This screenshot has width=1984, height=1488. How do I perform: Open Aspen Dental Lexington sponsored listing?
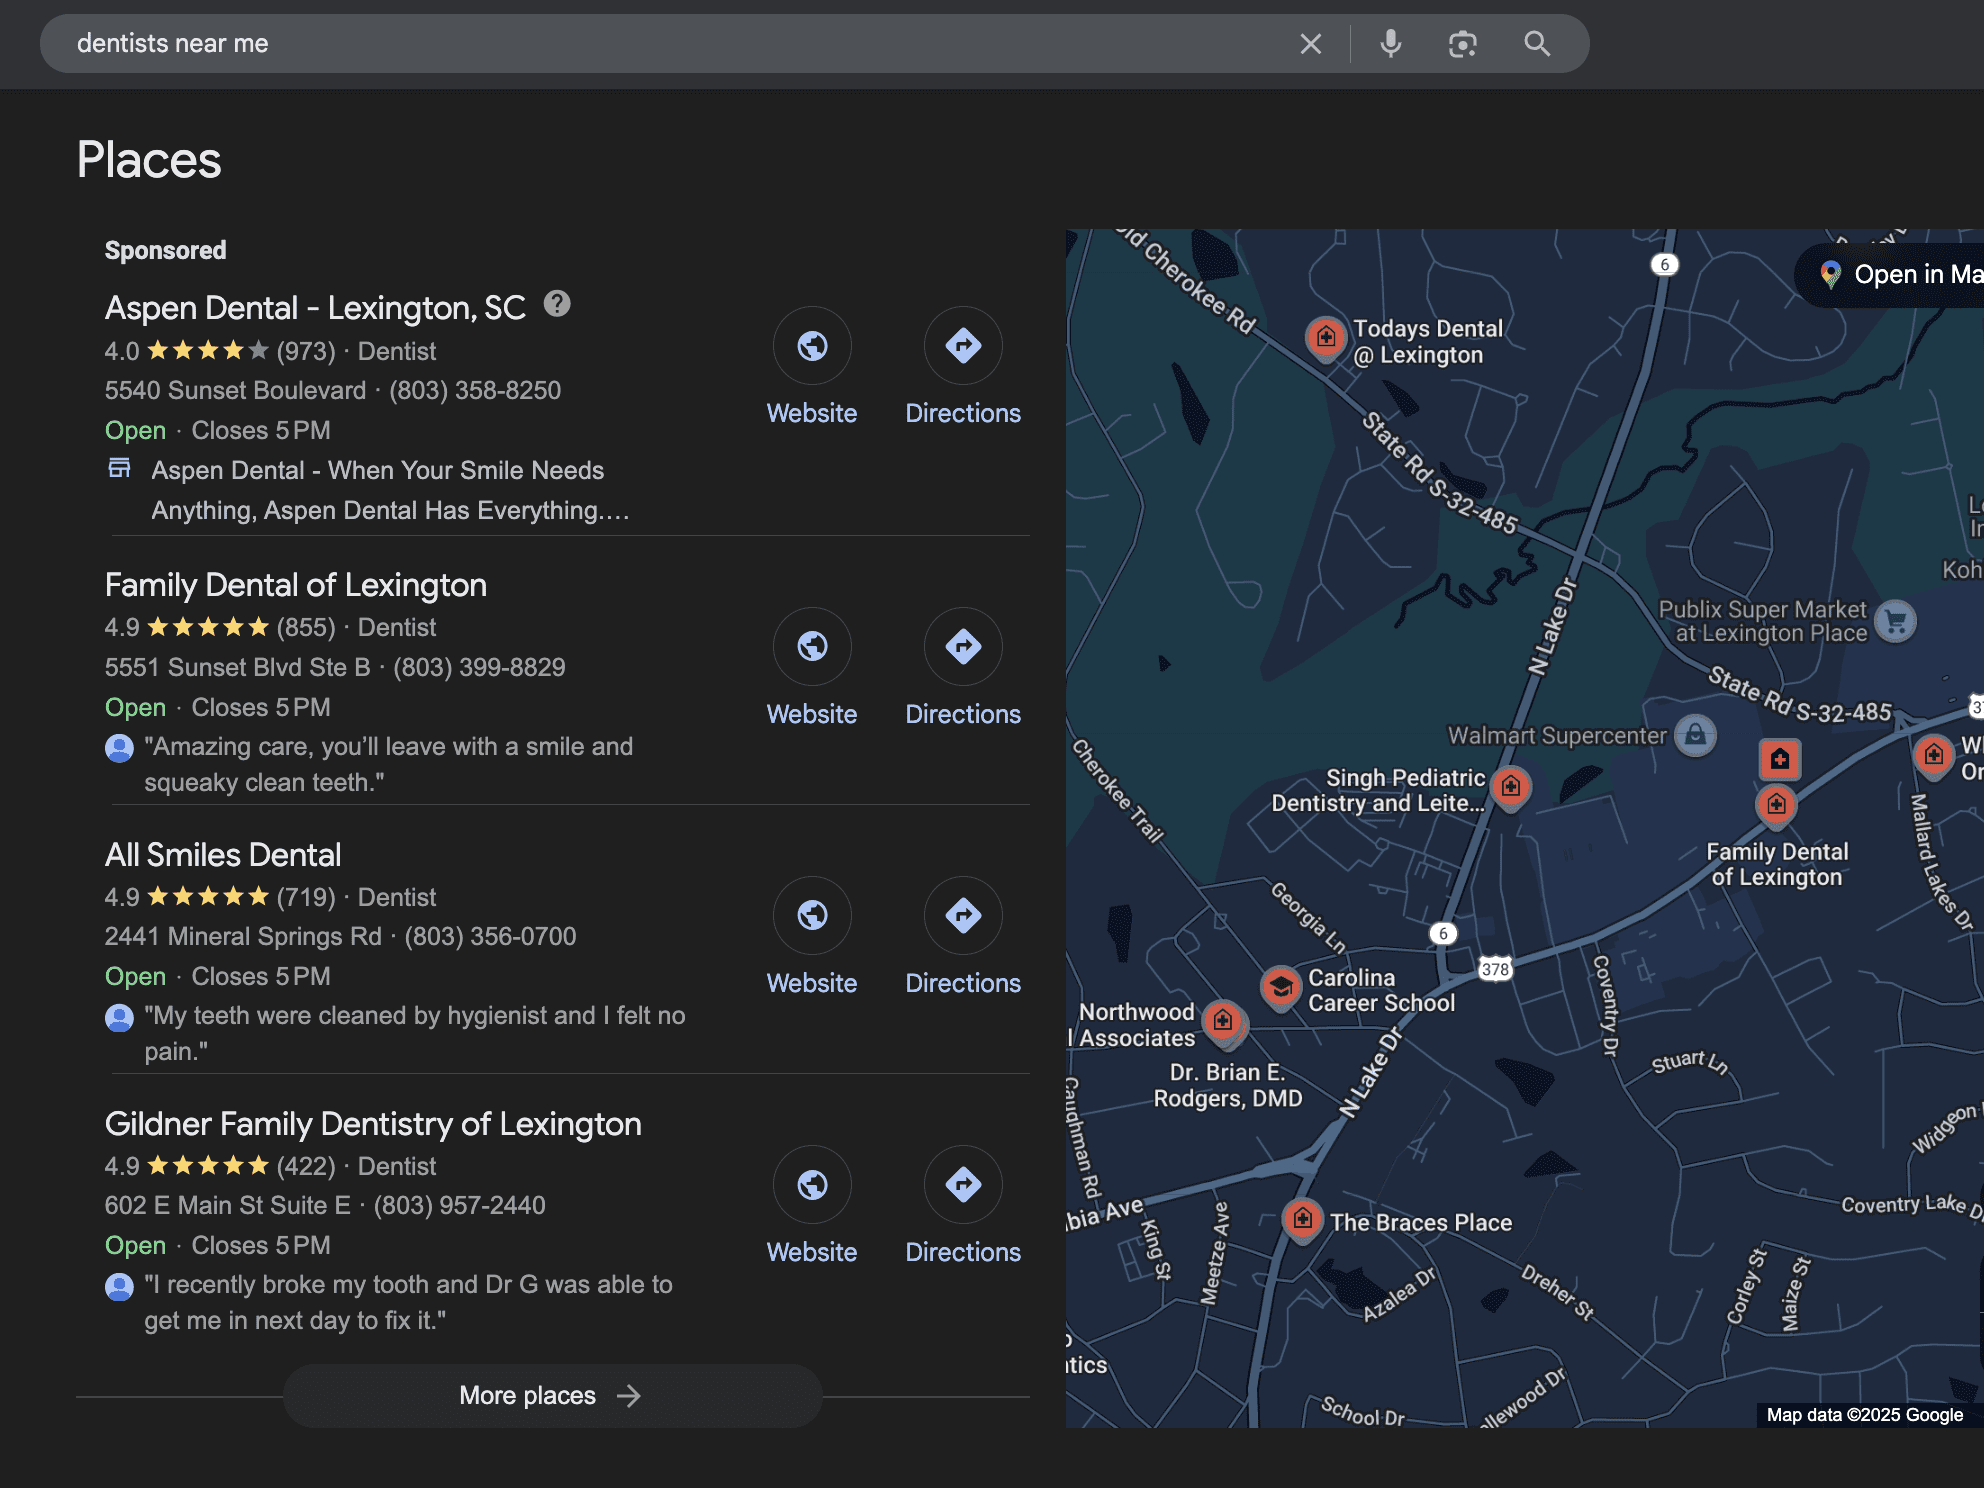315,308
